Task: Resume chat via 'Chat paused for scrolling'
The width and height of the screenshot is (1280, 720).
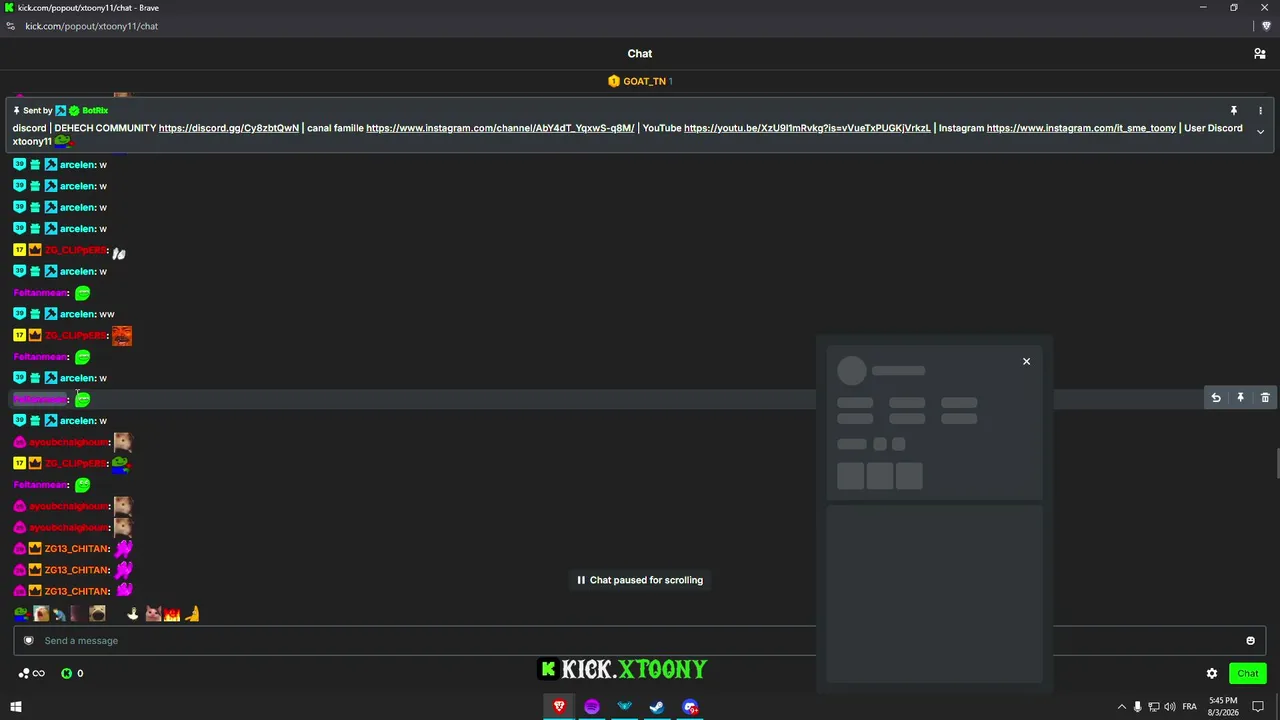Action: (x=640, y=580)
